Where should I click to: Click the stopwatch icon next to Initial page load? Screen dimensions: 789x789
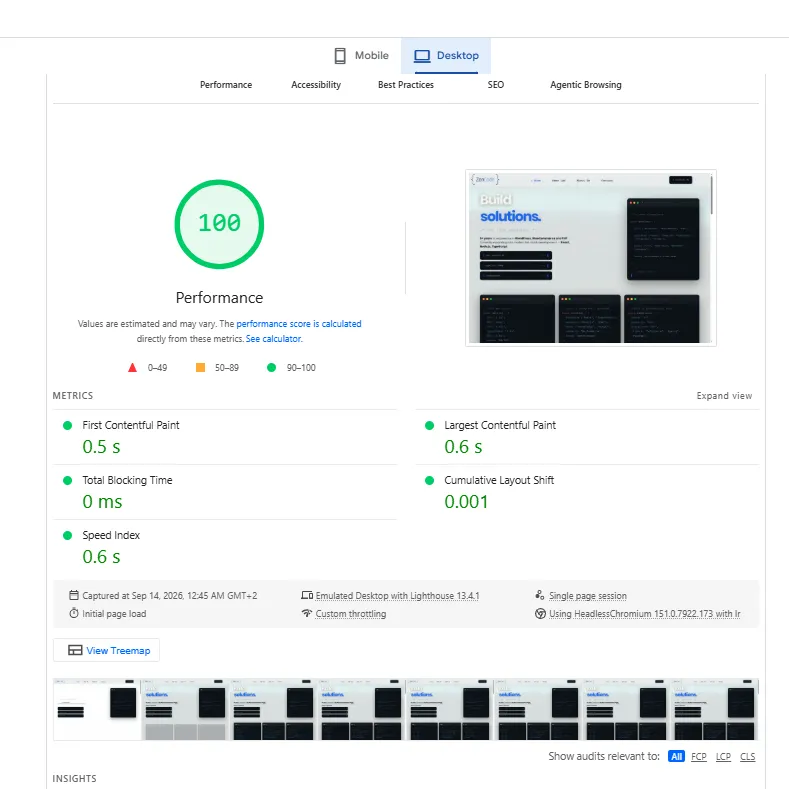point(73,613)
